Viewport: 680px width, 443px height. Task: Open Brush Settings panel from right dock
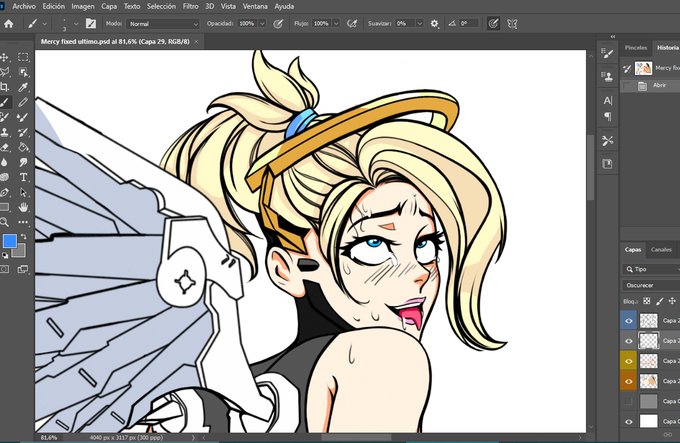(x=608, y=54)
